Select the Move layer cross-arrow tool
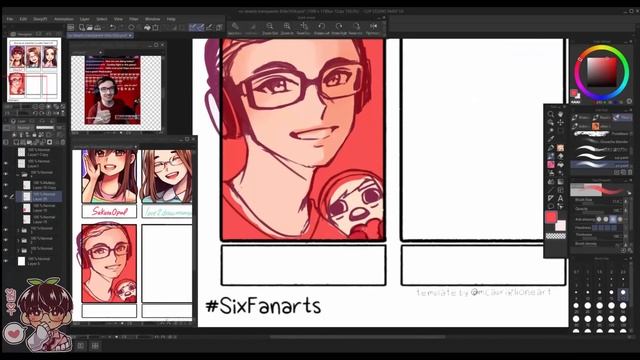 (560, 122)
